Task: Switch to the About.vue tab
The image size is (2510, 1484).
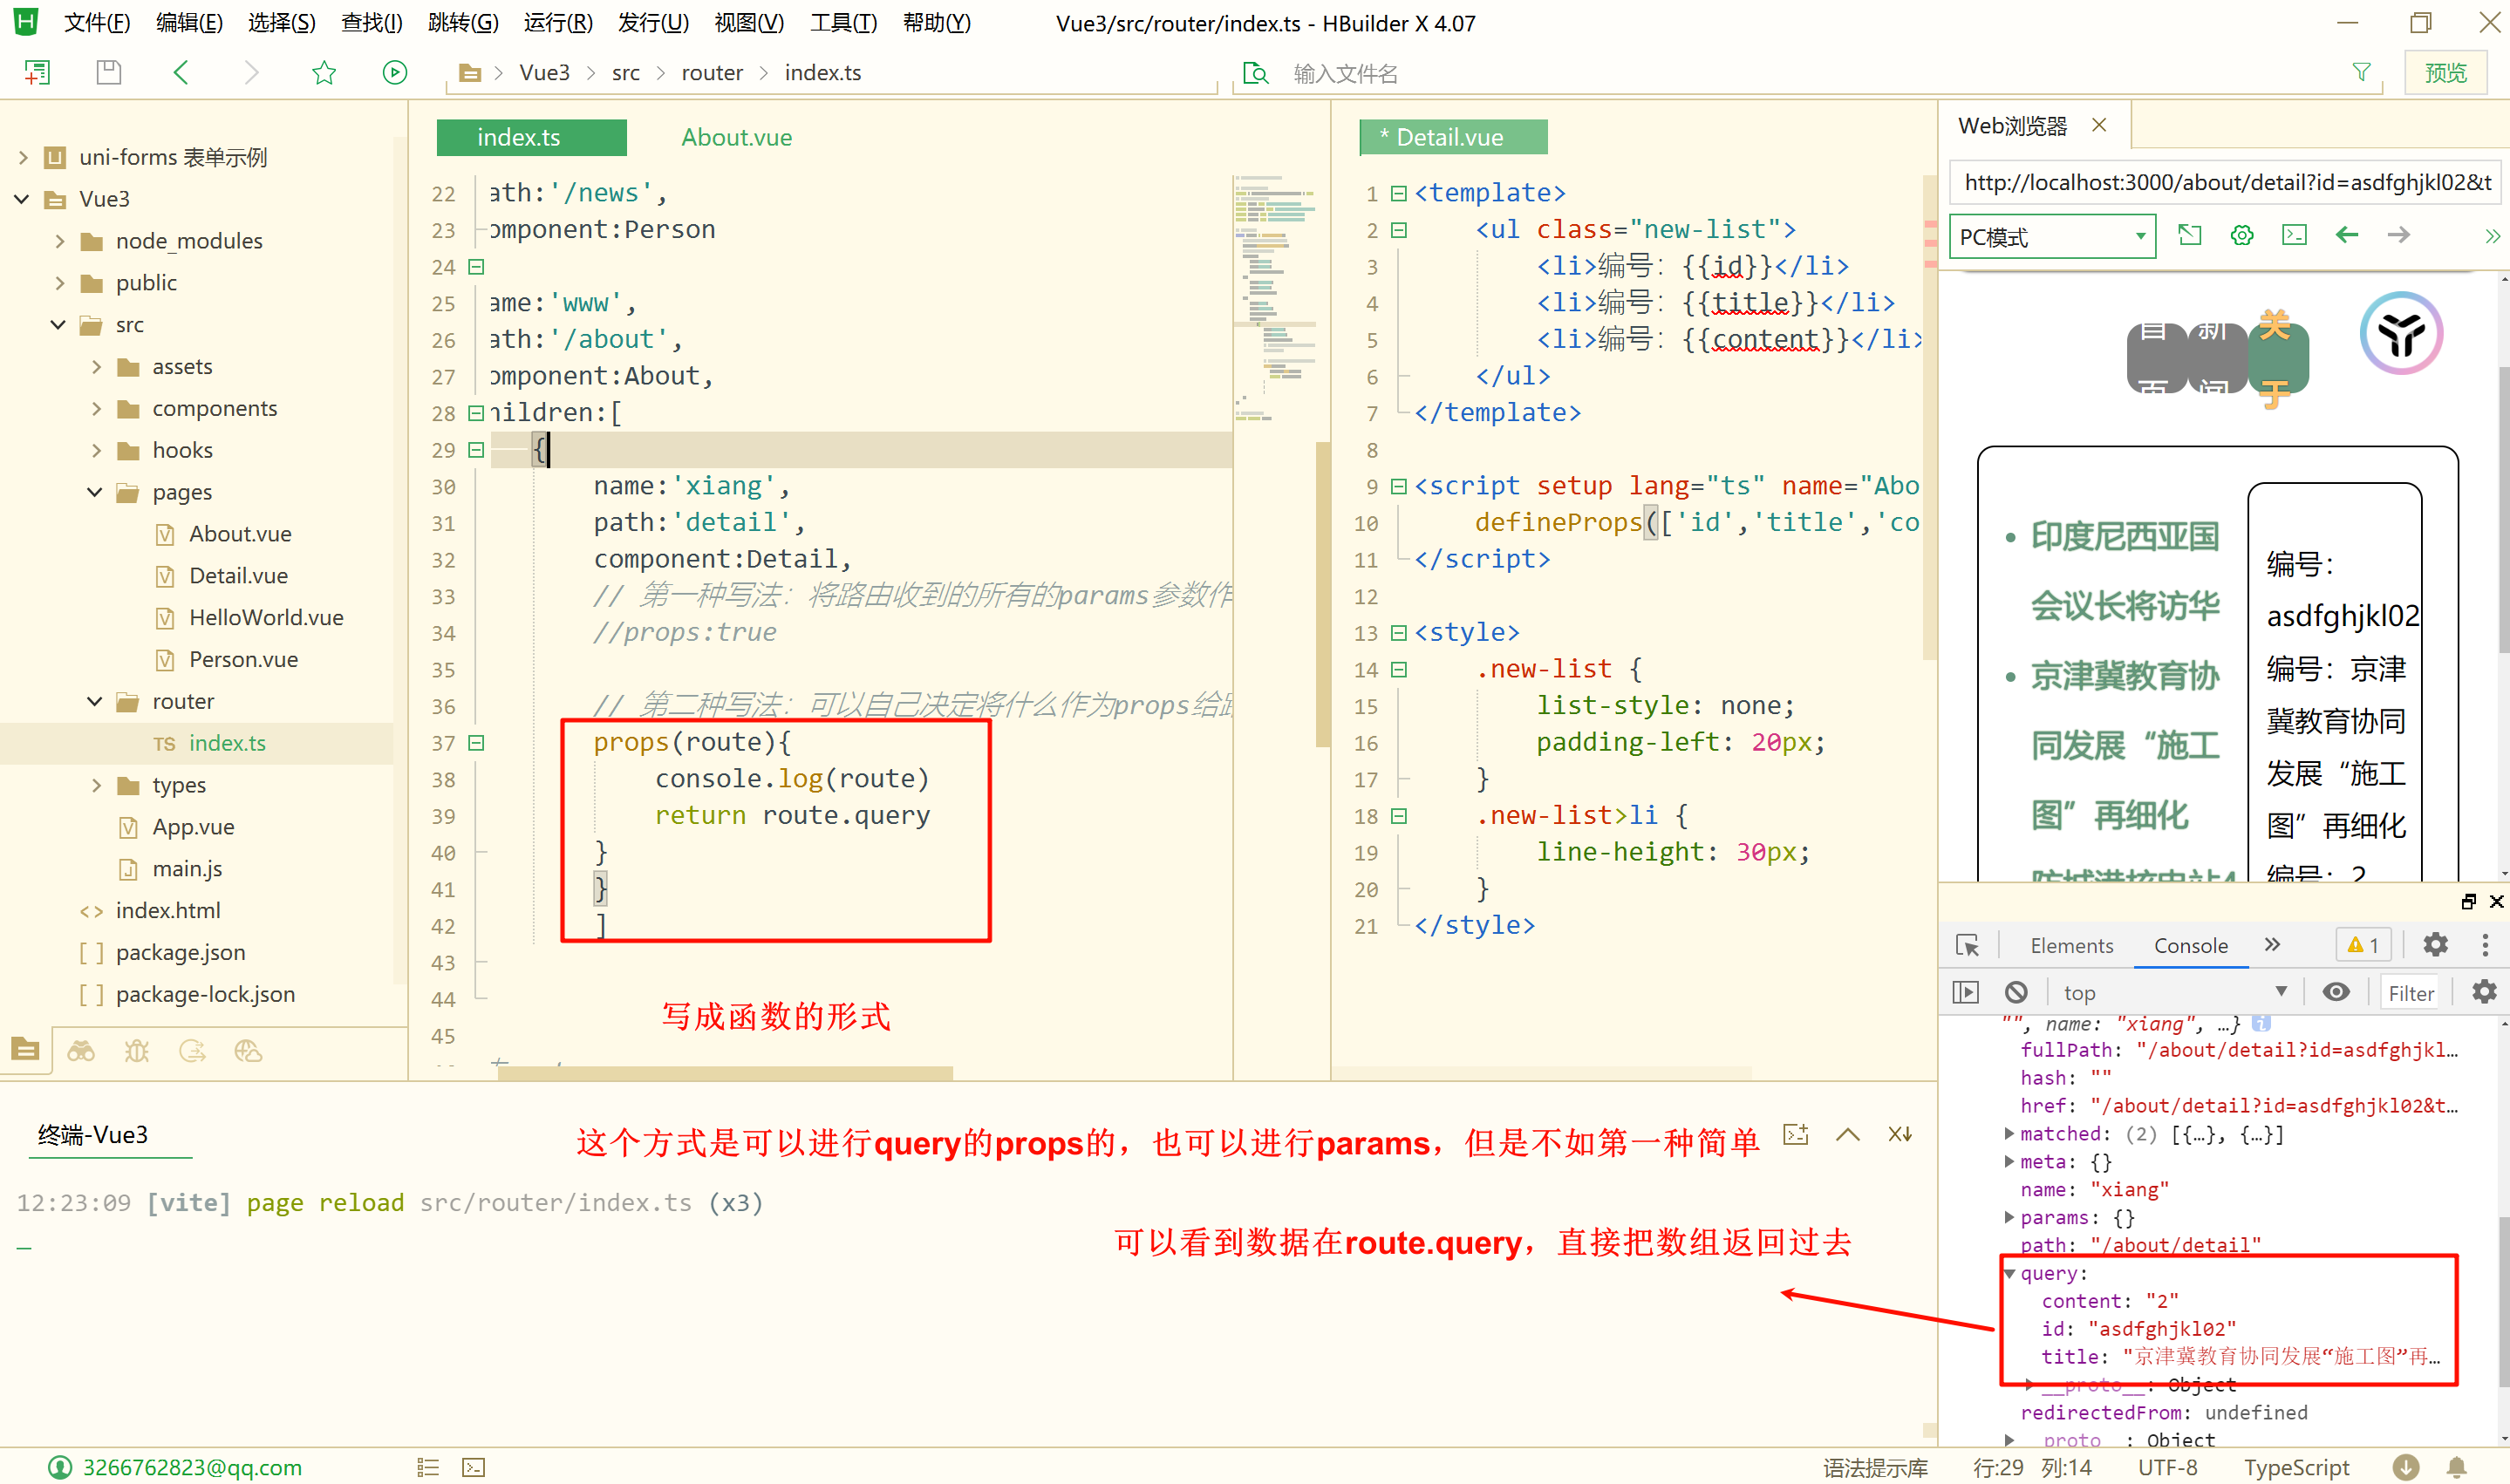Action: (736, 137)
